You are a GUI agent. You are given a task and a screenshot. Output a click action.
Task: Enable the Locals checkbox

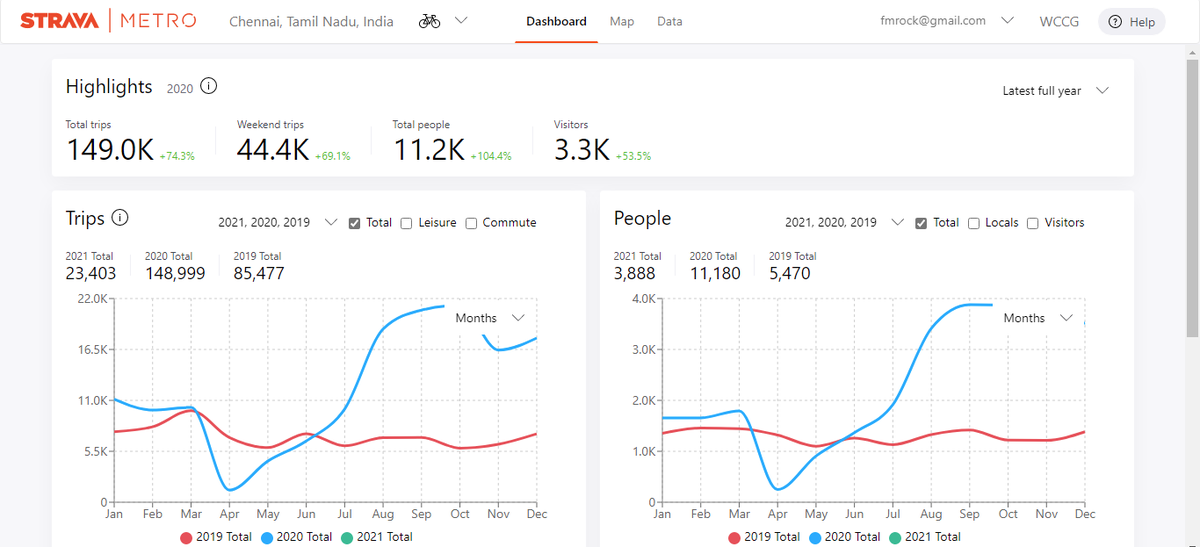click(973, 223)
